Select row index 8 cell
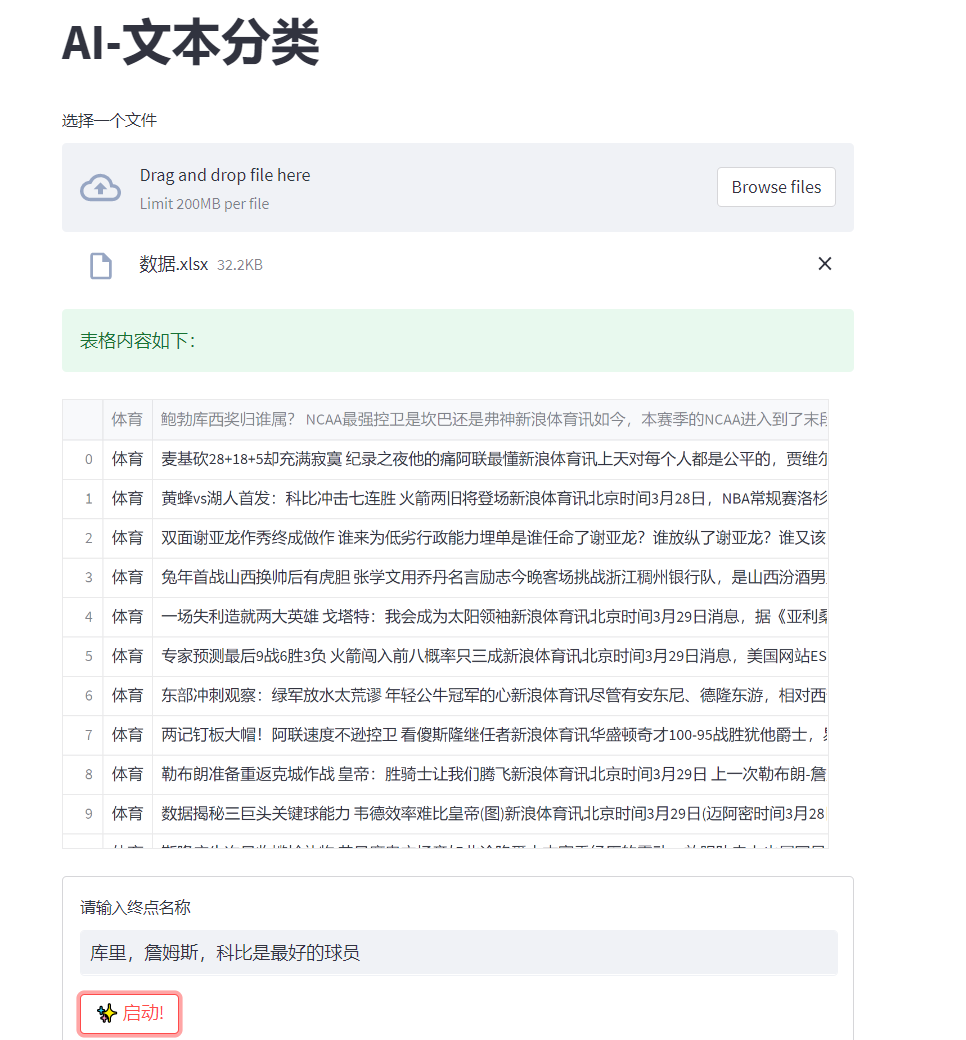 83,774
